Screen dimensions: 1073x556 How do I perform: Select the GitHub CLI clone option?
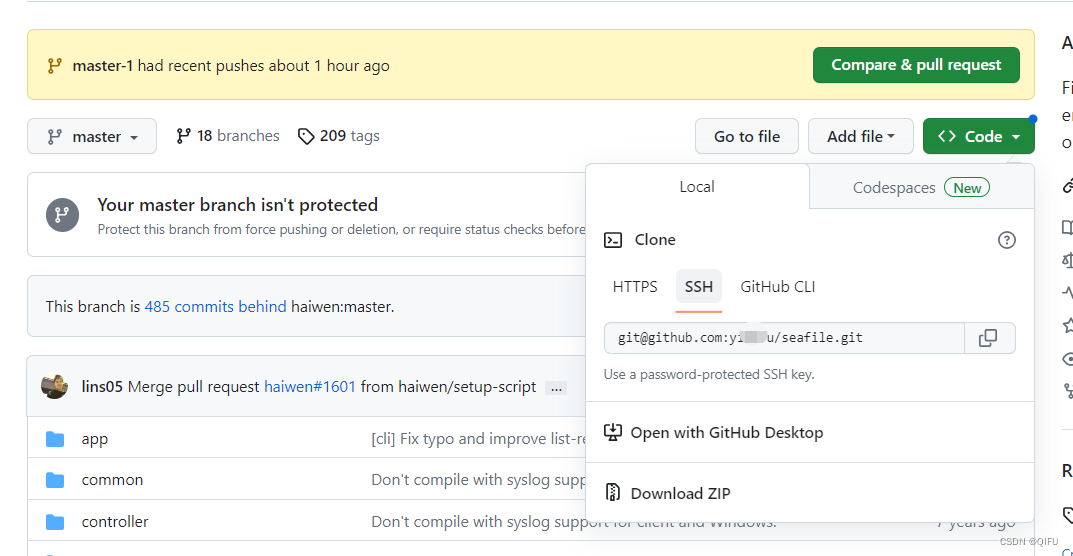click(x=777, y=287)
